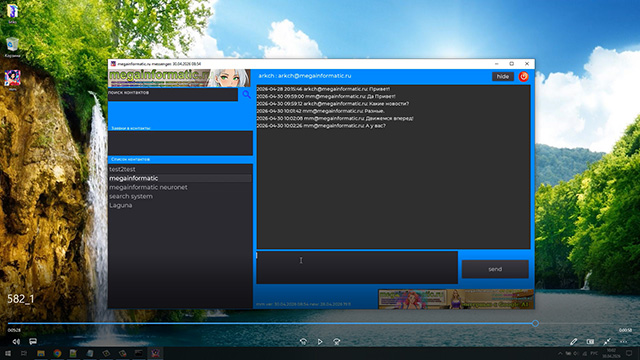The image size is (640, 360).
Task: Open the notification center in the tray
Action: (629, 353)
